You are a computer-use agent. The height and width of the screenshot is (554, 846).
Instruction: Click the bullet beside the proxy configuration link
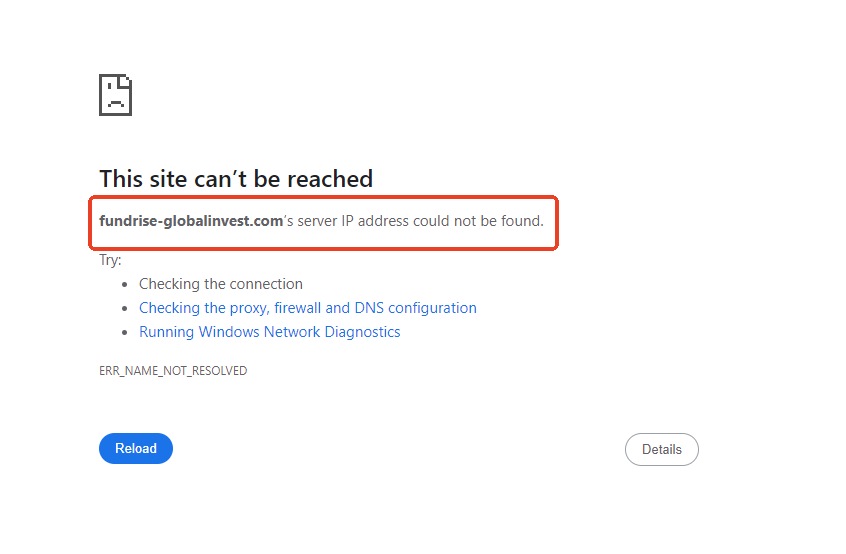click(x=124, y=308)
